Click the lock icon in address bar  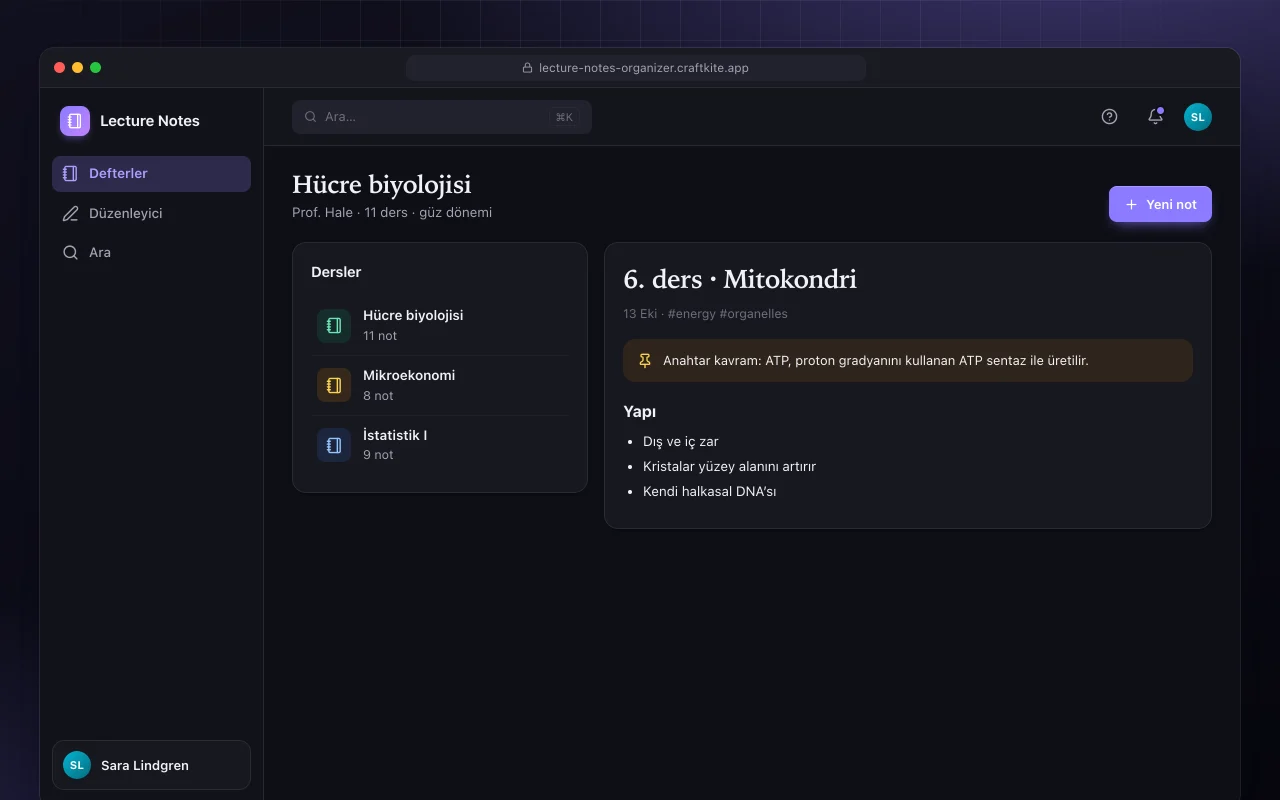click(x=528, y=68)
